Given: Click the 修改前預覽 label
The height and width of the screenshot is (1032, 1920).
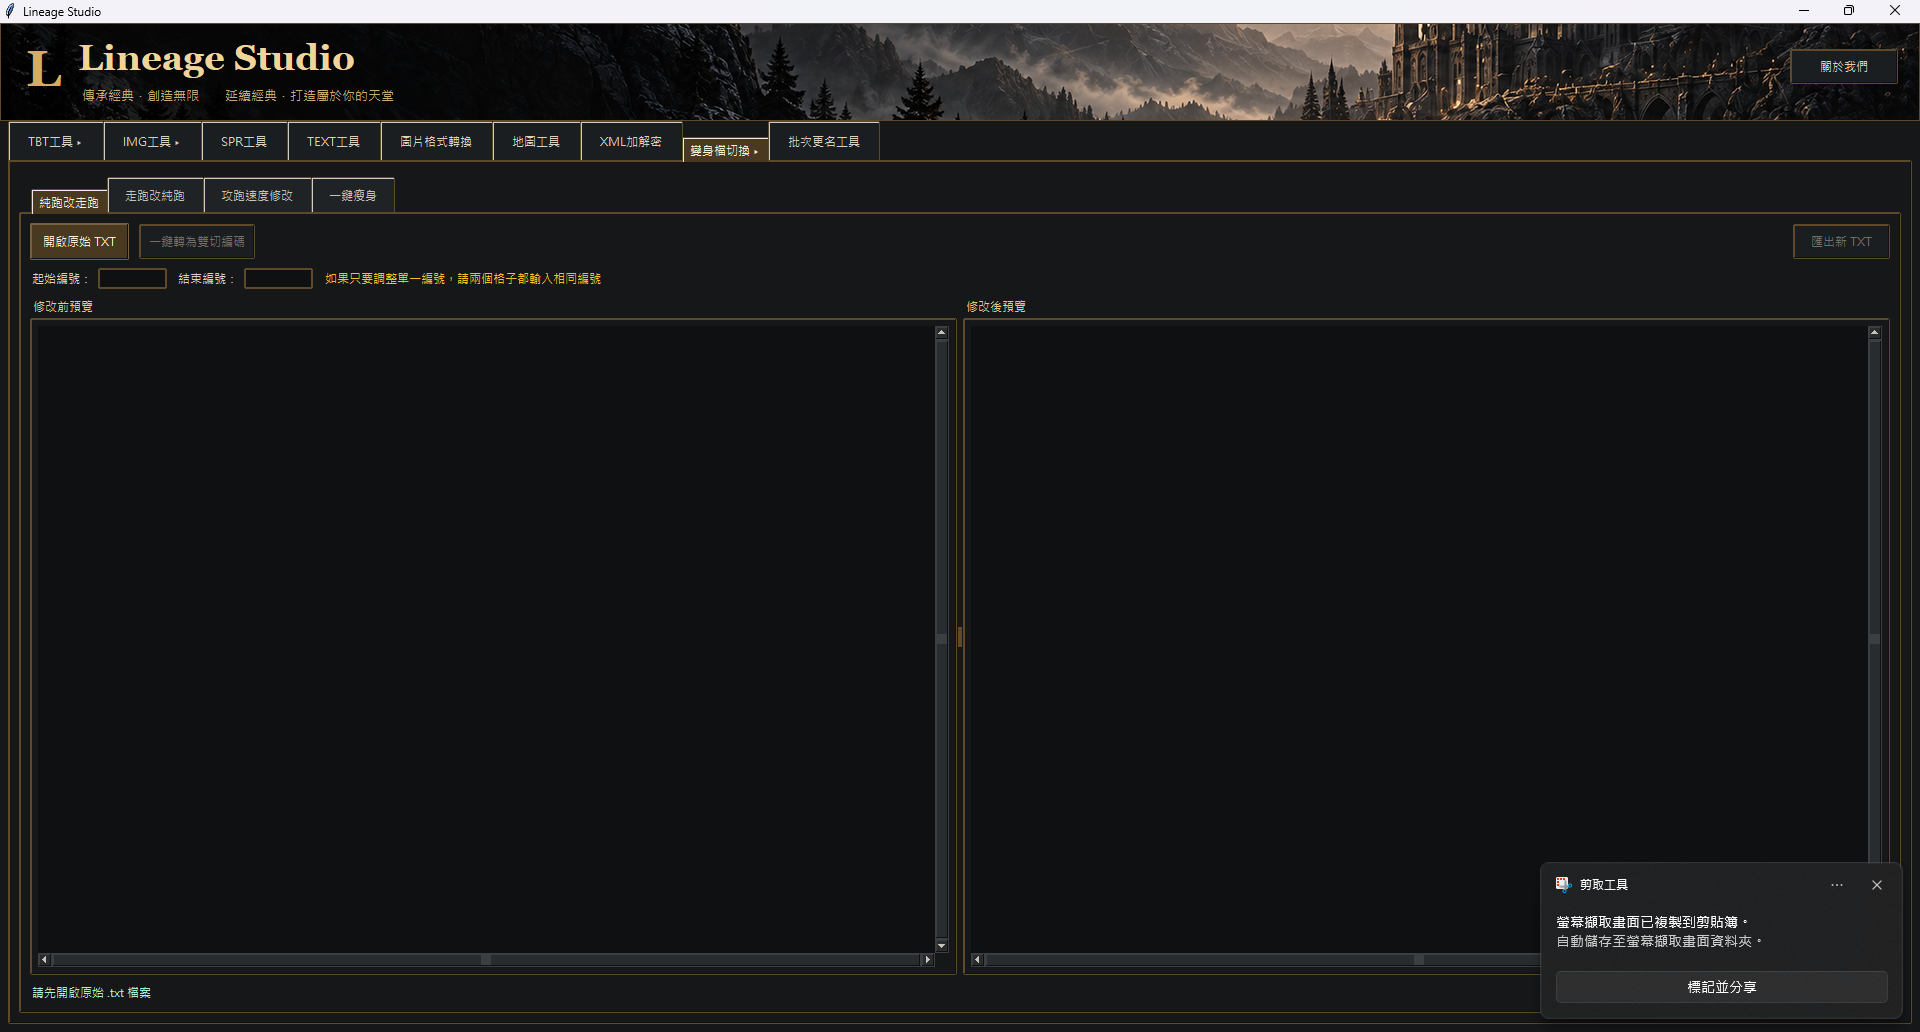Looking at the screenshot, I should (x=63, y=307).
